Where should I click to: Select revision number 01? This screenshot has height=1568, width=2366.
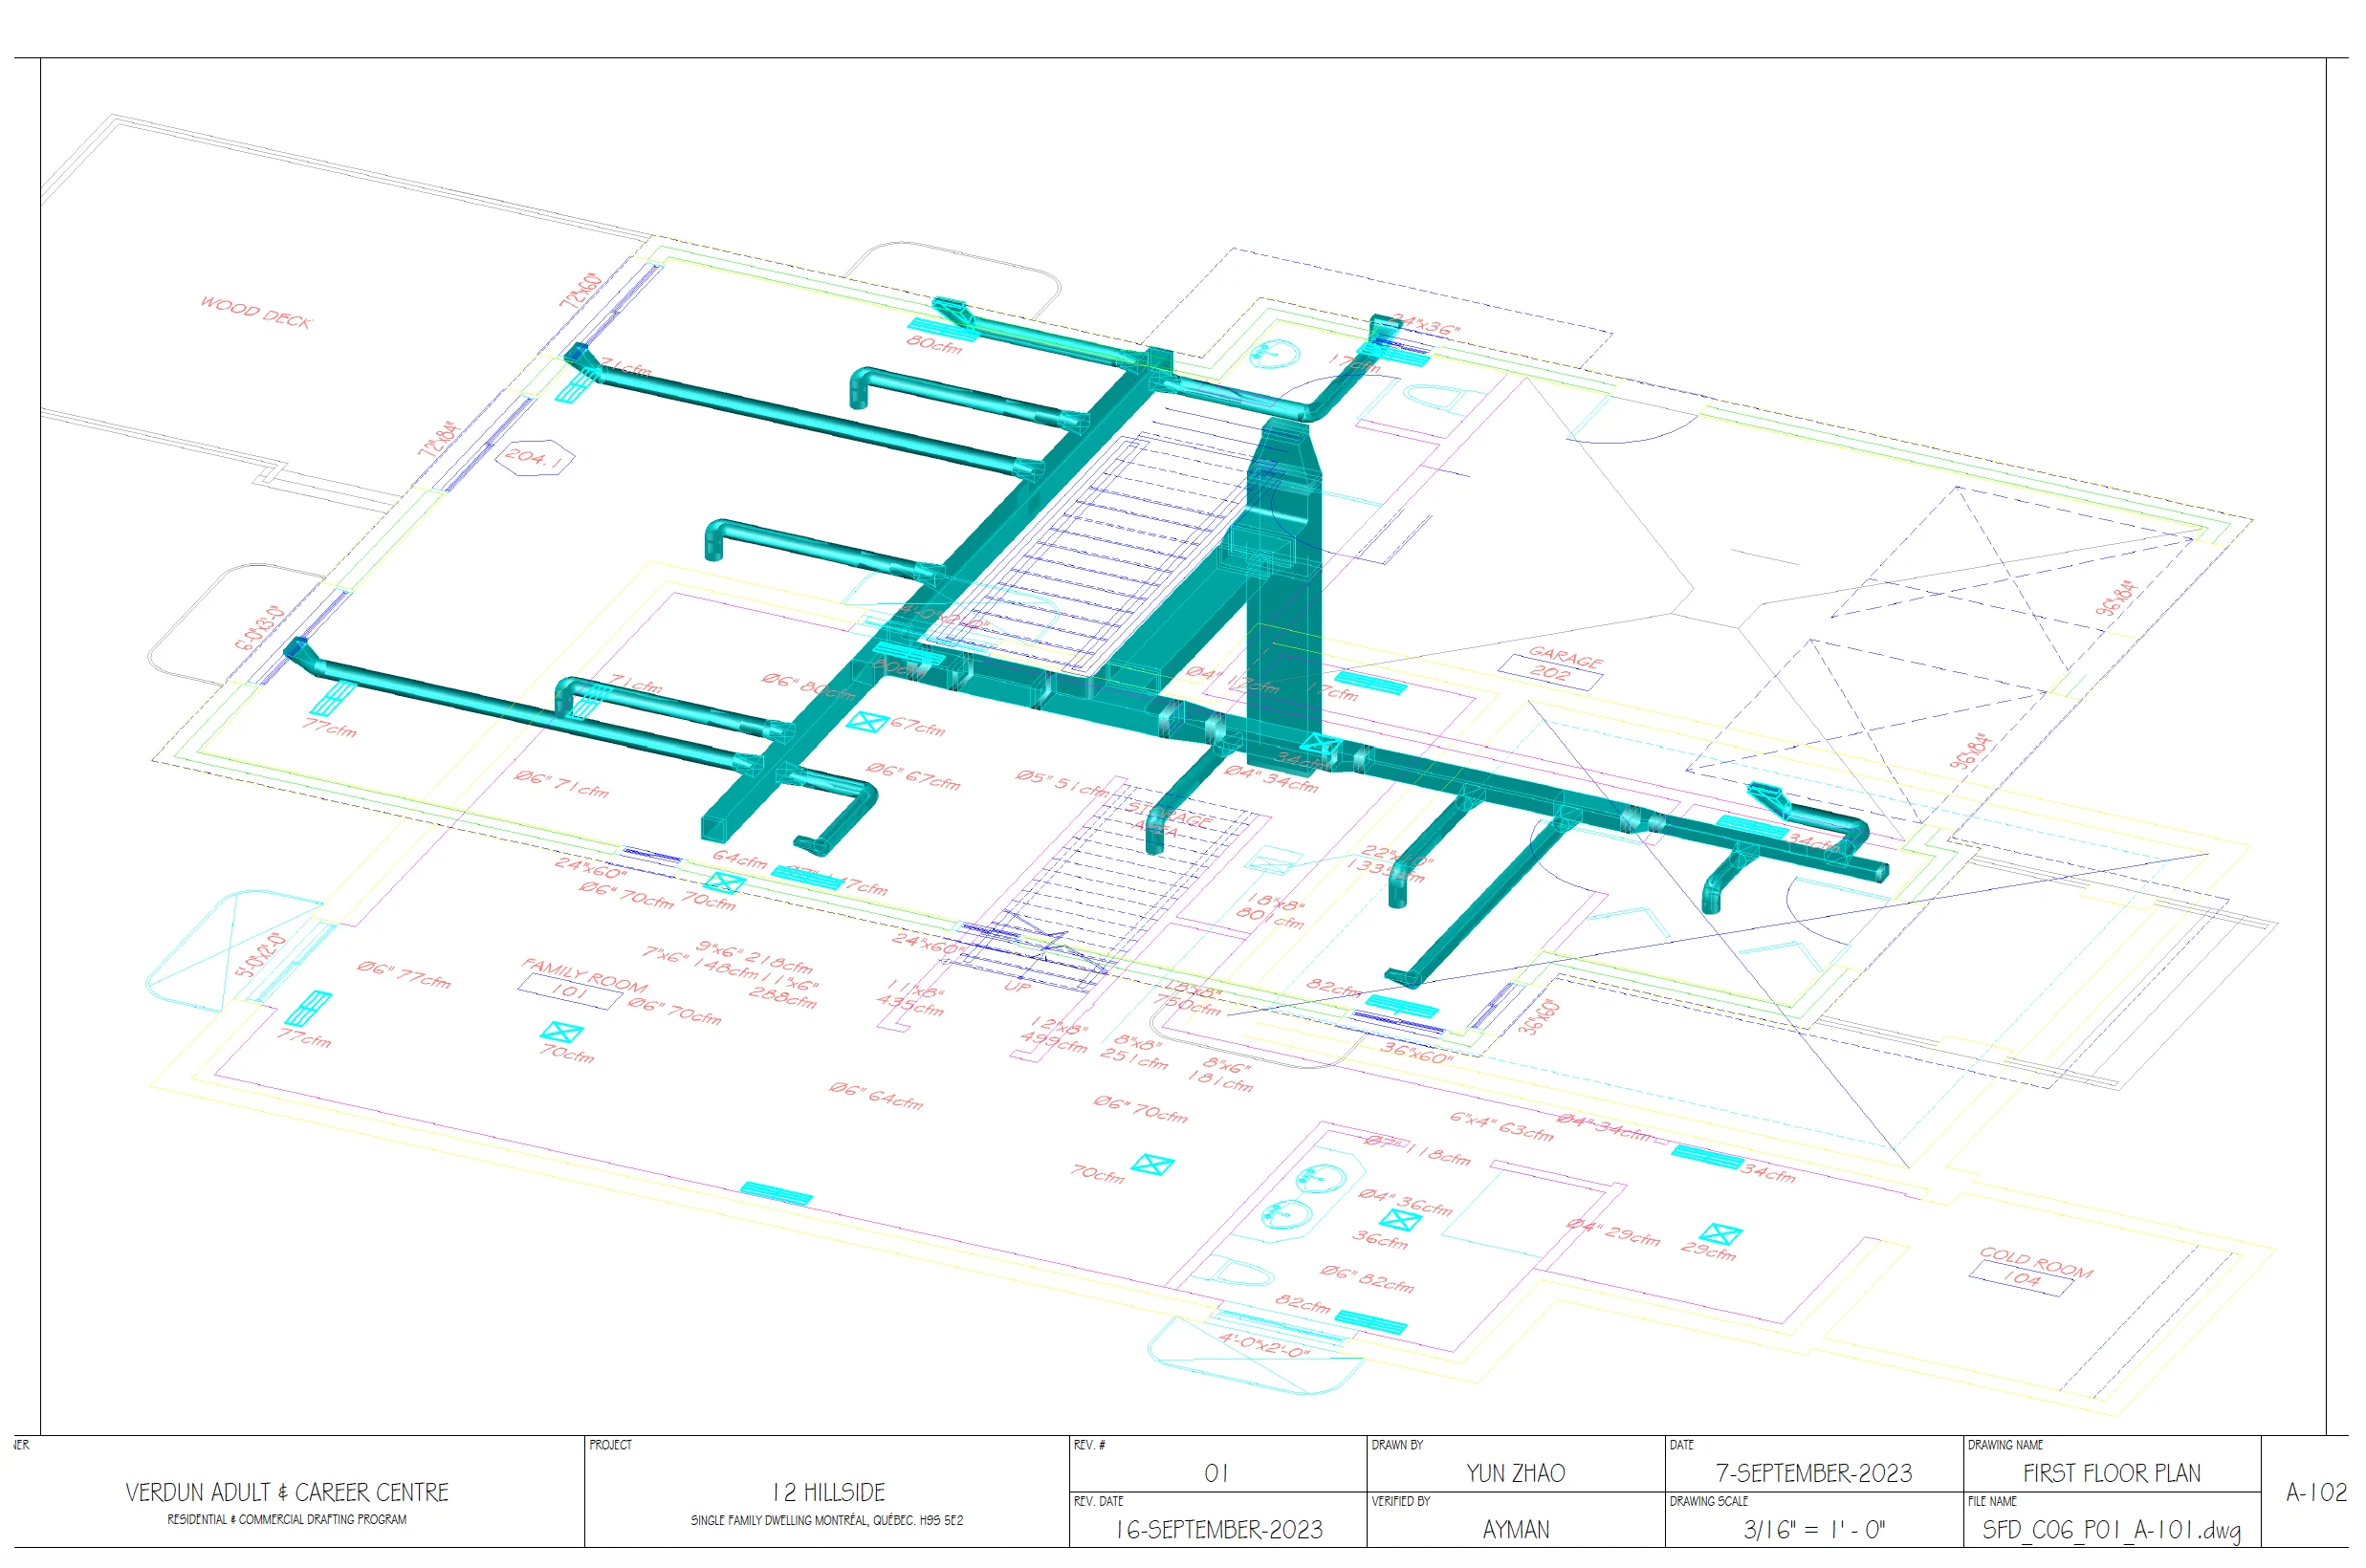click(1216, 1474)
